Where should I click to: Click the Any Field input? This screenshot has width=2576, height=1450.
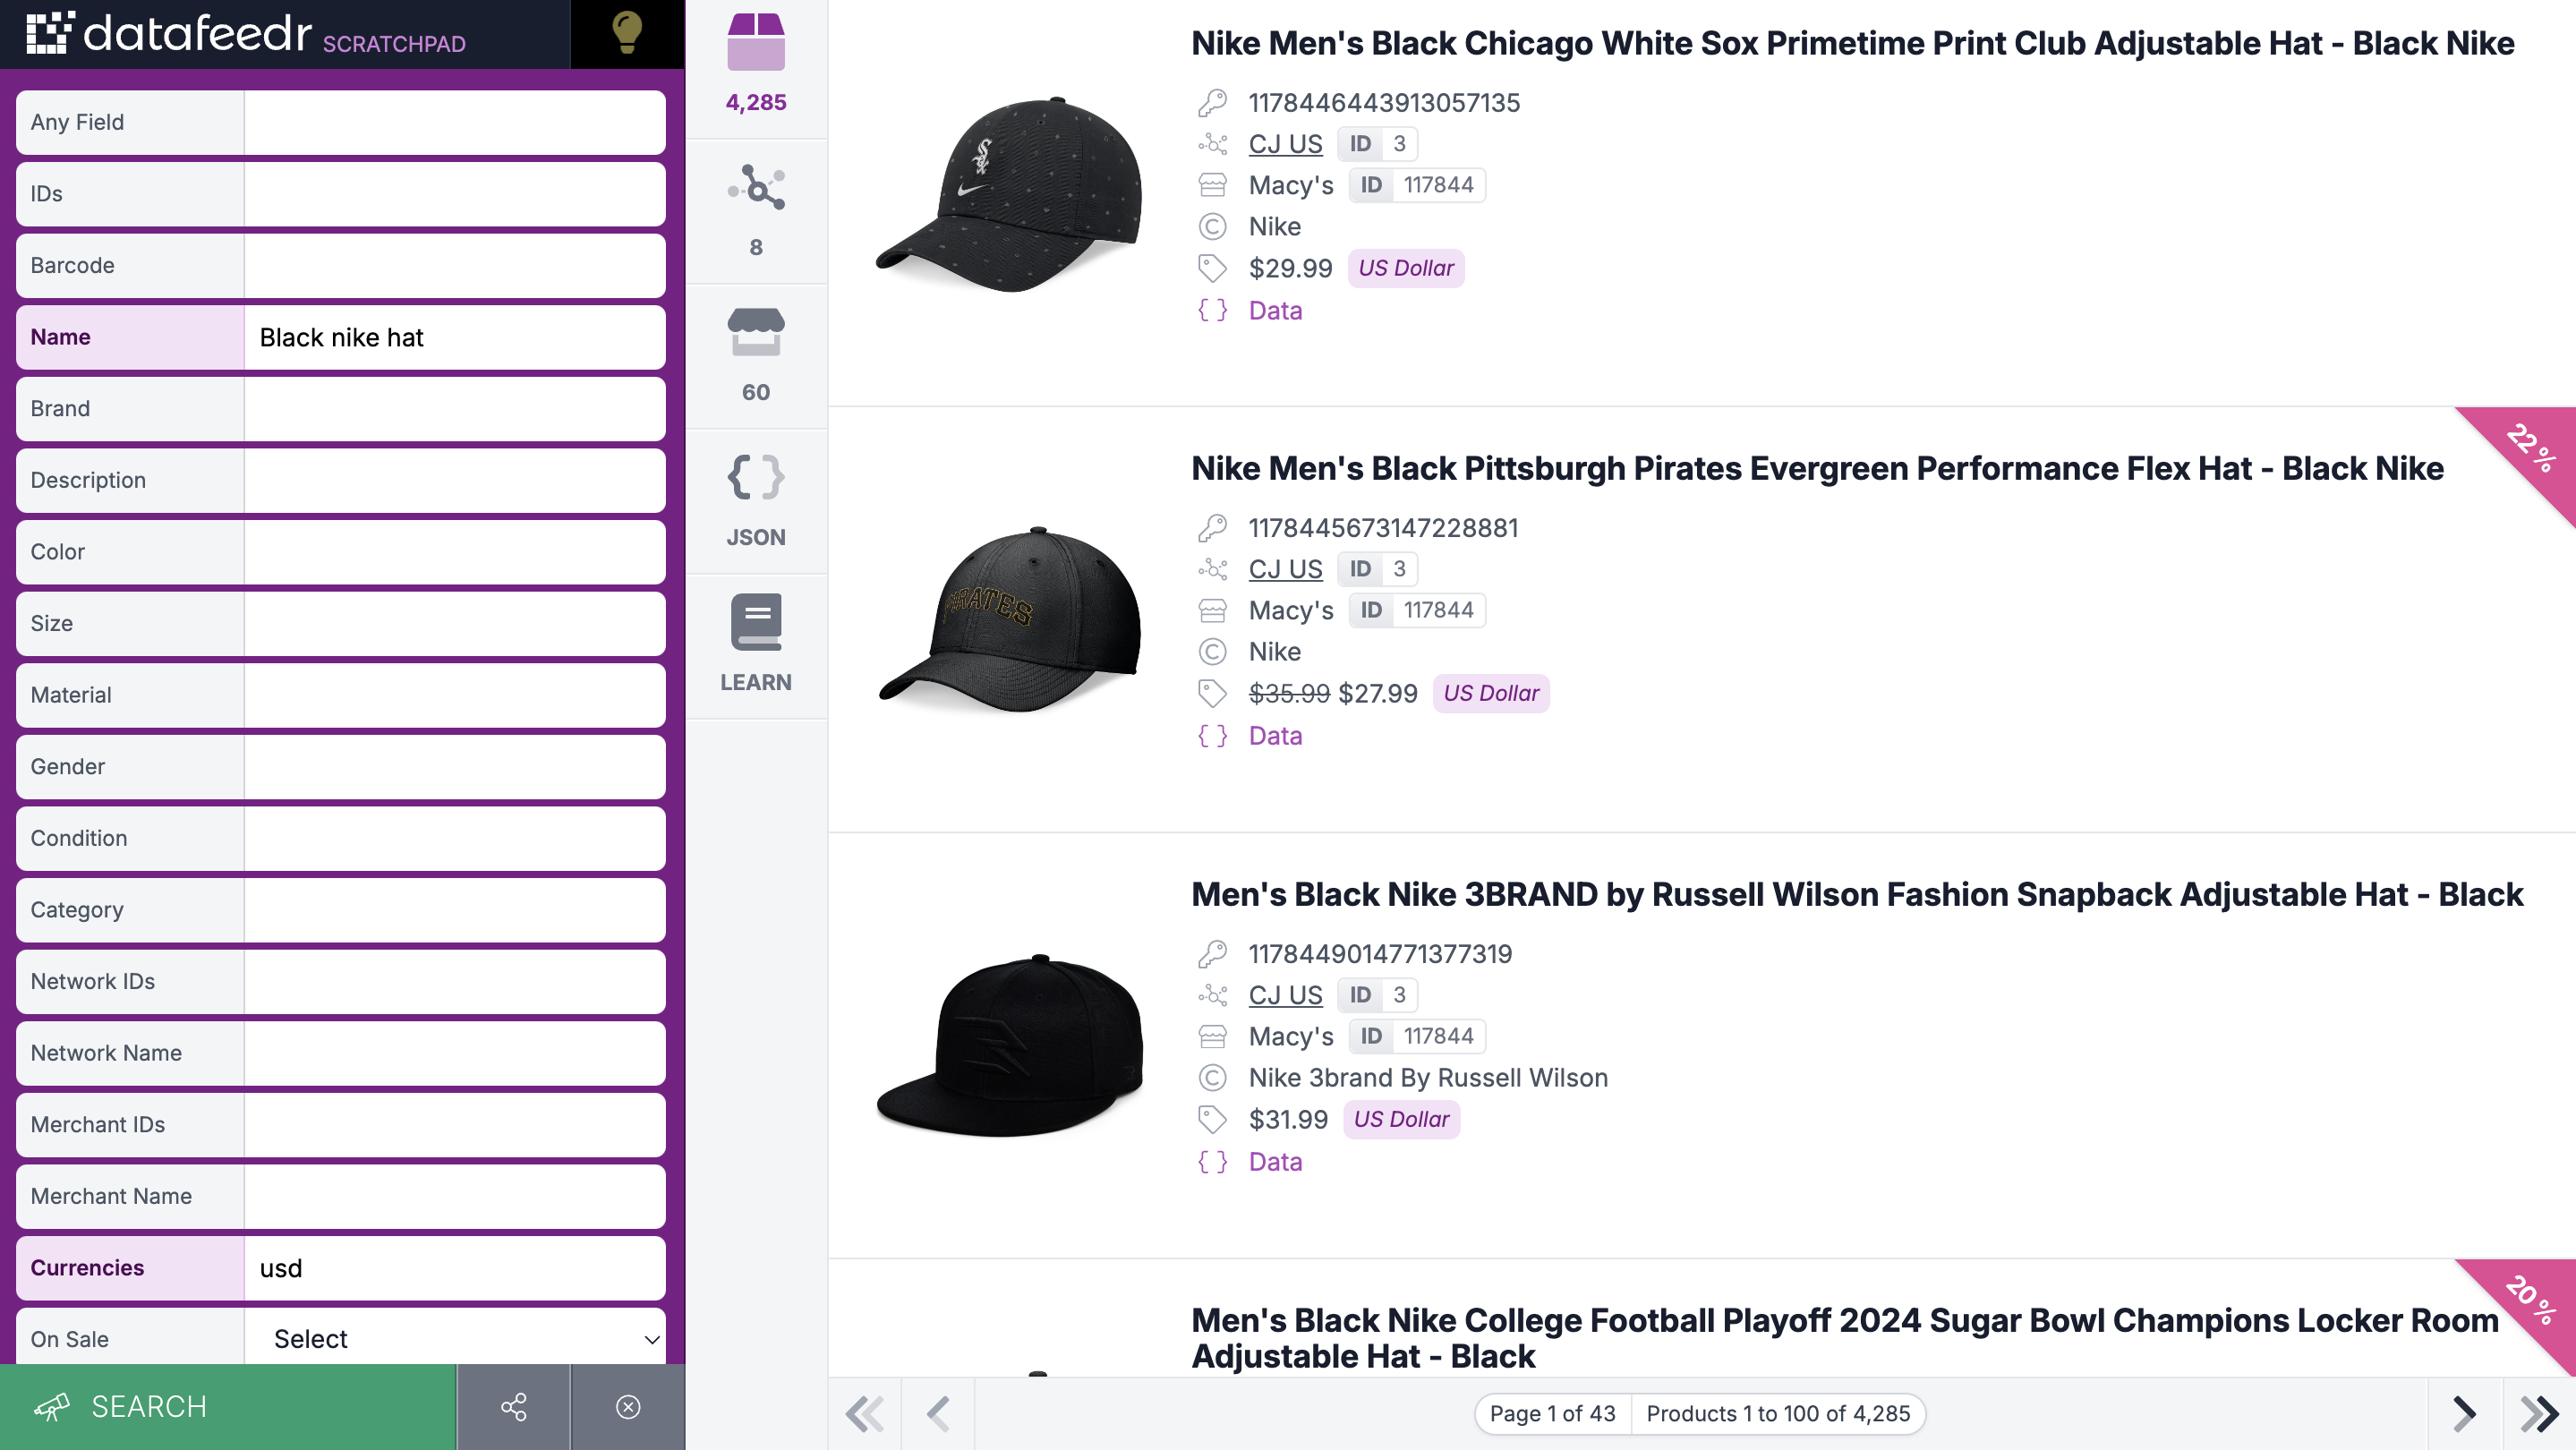click(x=455, y=122)
